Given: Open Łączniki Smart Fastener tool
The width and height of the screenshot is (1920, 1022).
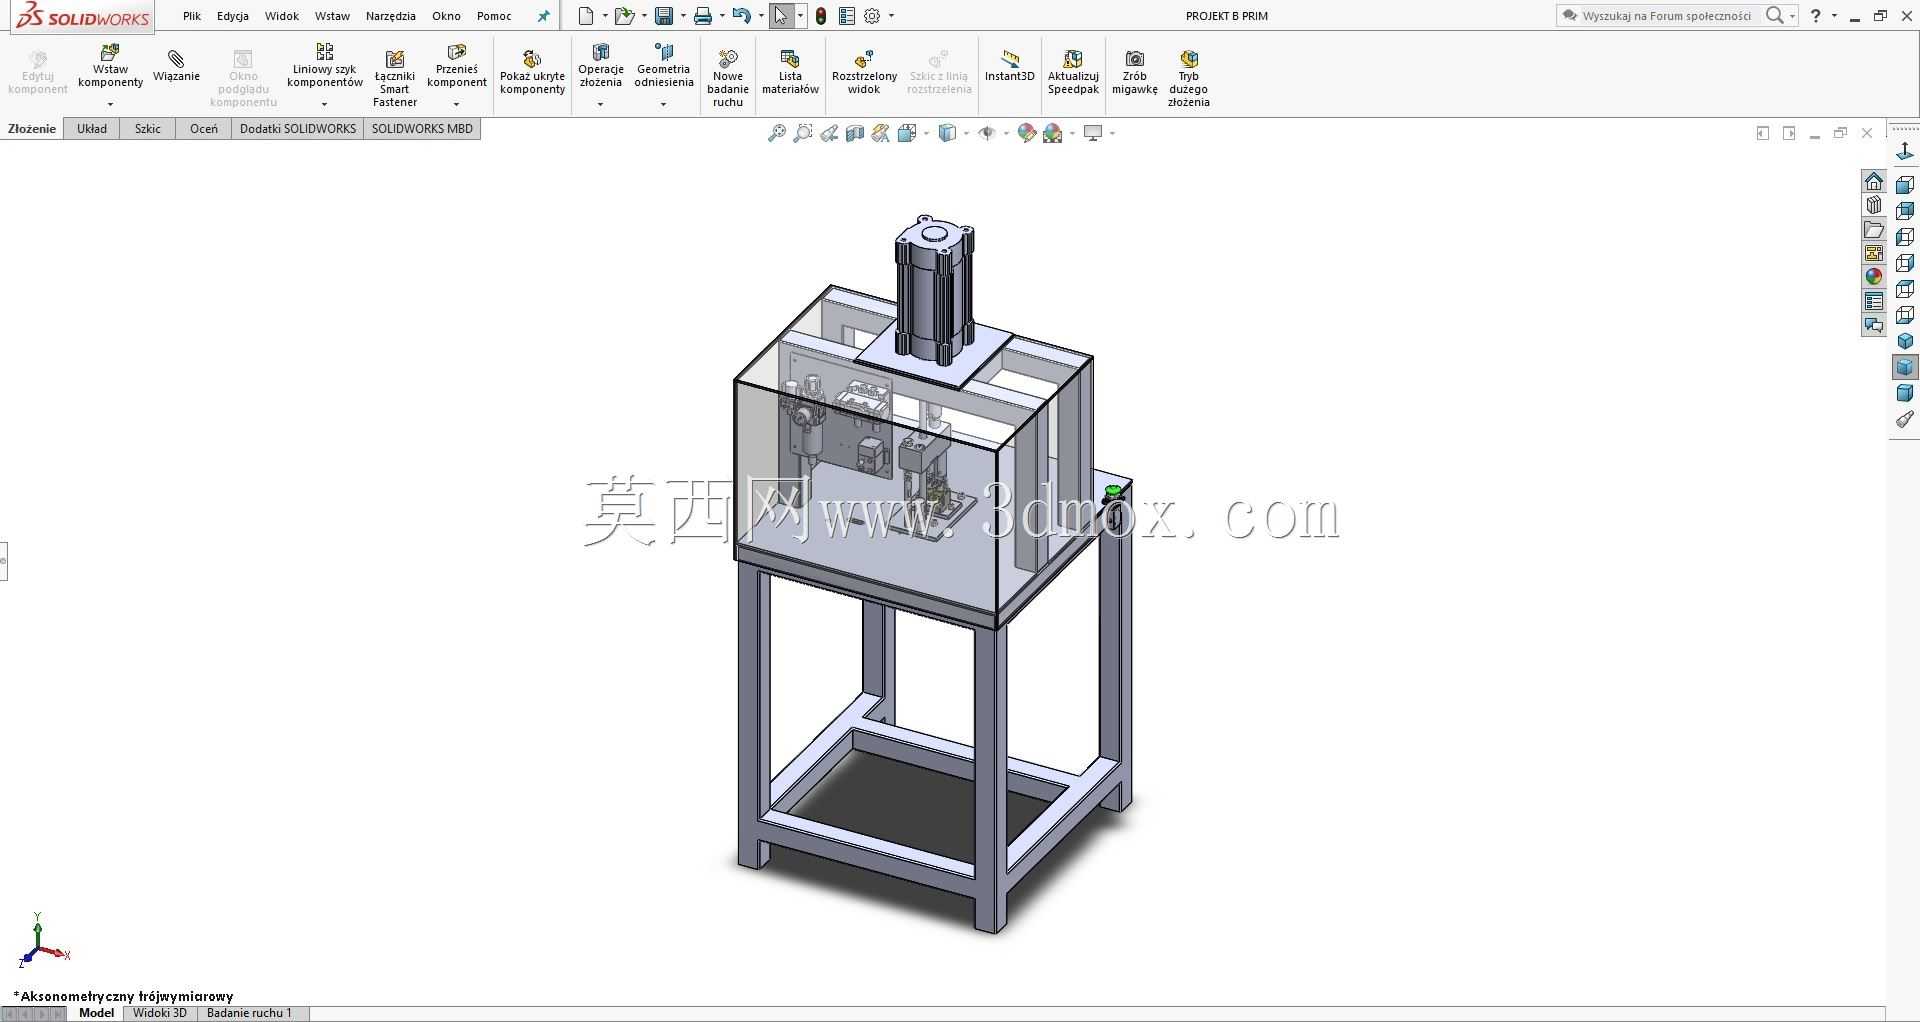Looking at the screenshot, I should [x=395, y=78].
